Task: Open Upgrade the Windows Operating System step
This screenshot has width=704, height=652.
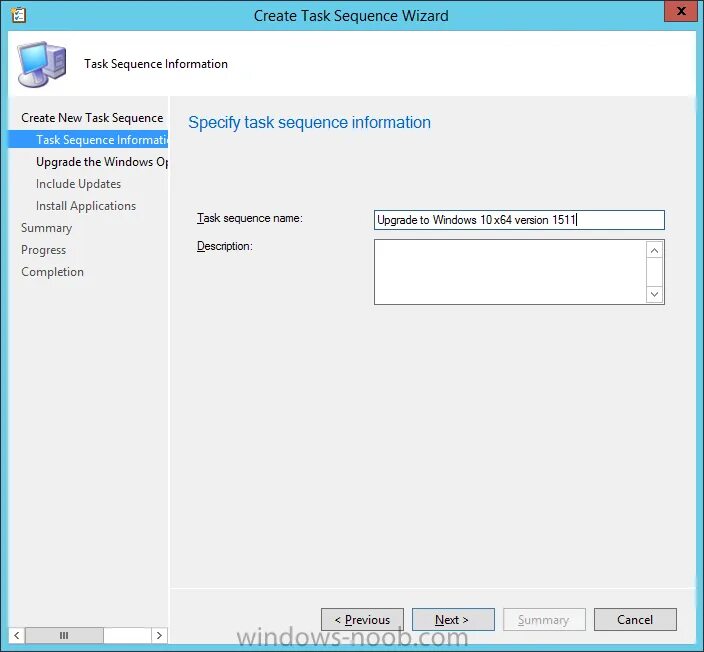Action: pos(102,162)
